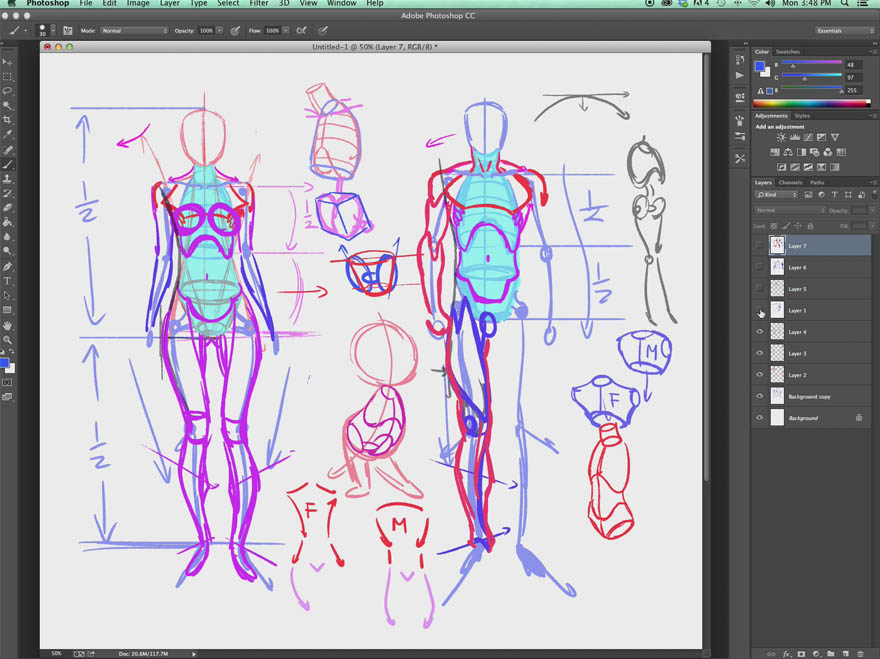Select the Healing Brush tool
880x659 pixels.
7,150
